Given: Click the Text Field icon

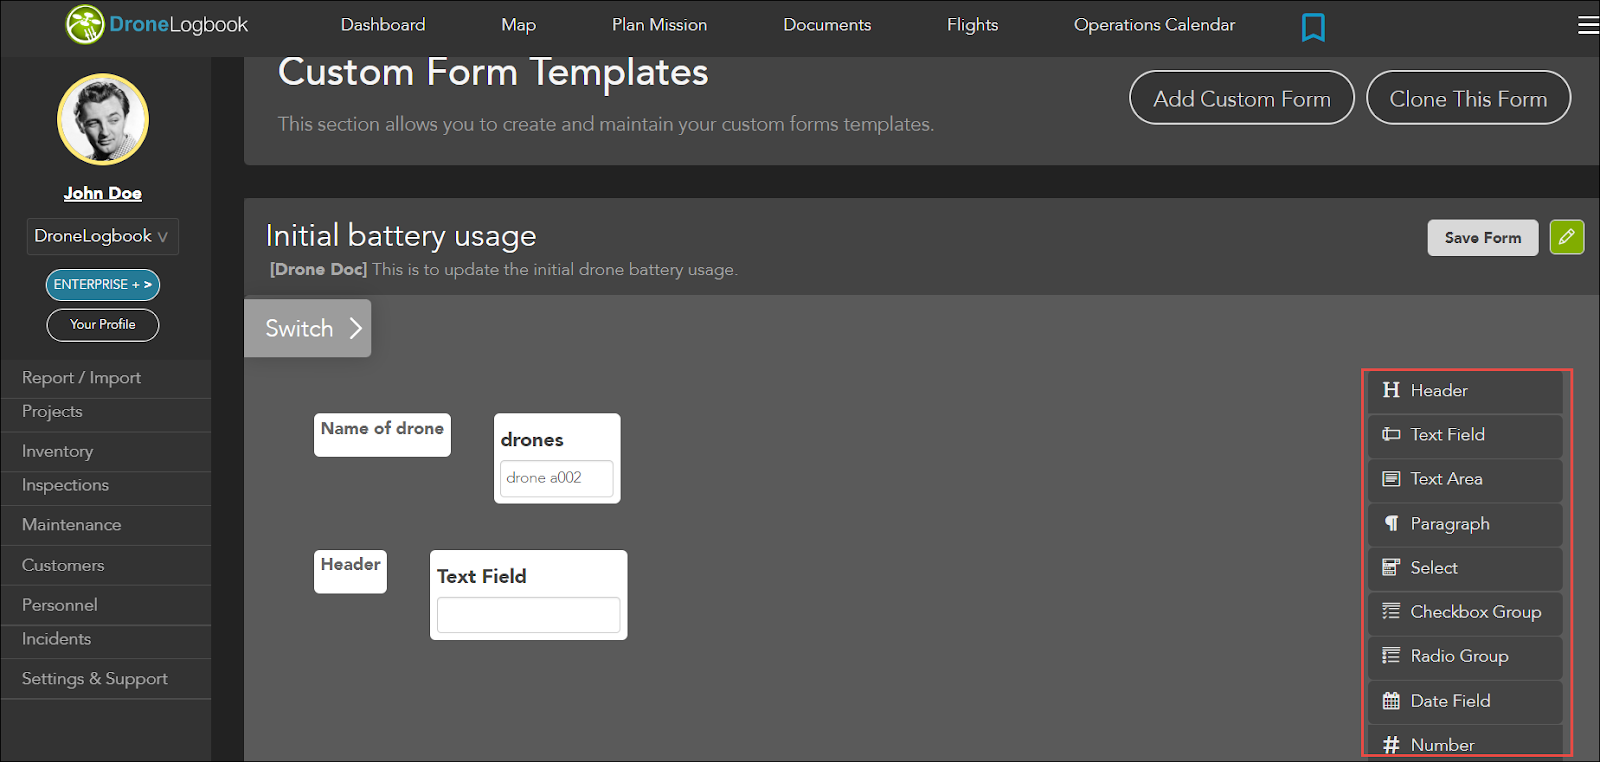Looking at the screenshot, I should point(1391,434).
